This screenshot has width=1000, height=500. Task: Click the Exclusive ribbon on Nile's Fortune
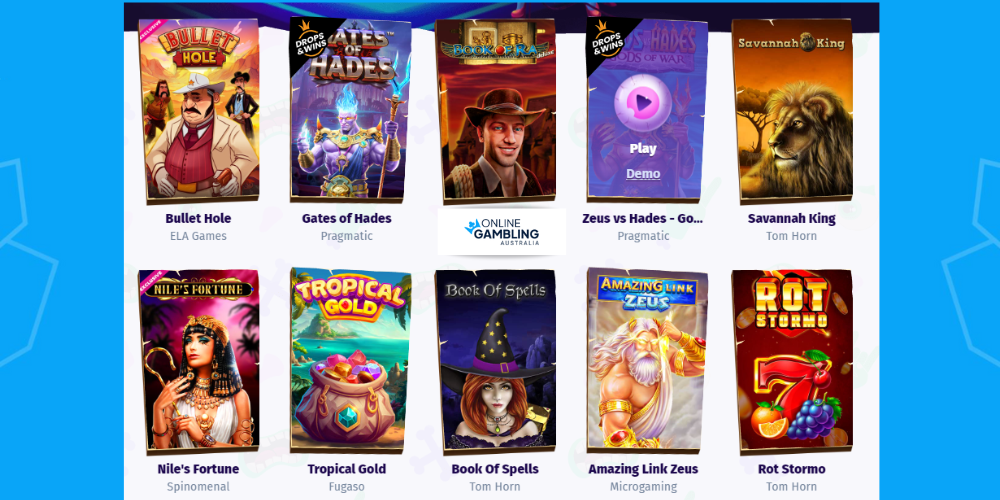pos(151,281)
